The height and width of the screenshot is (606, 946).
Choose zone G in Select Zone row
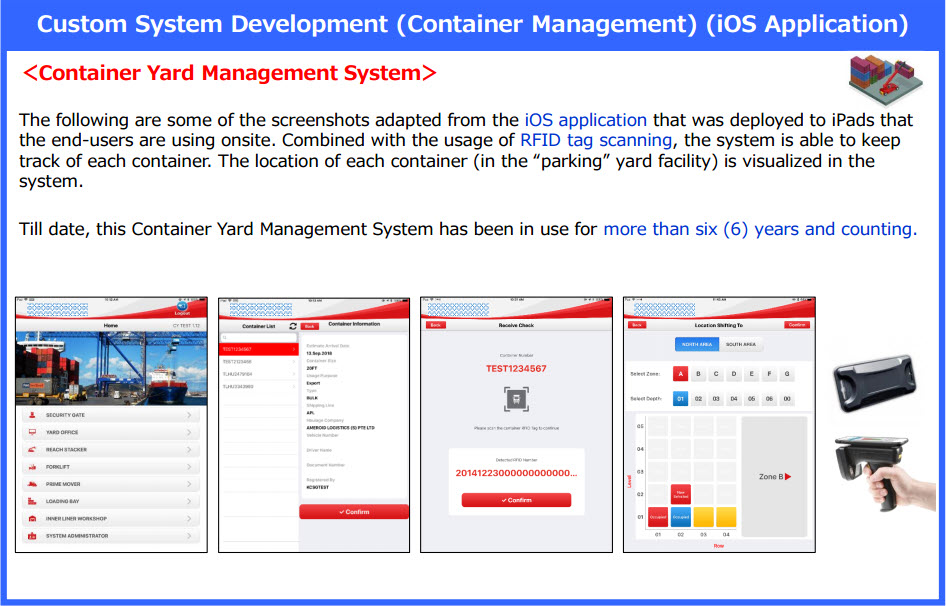[788, 374]
